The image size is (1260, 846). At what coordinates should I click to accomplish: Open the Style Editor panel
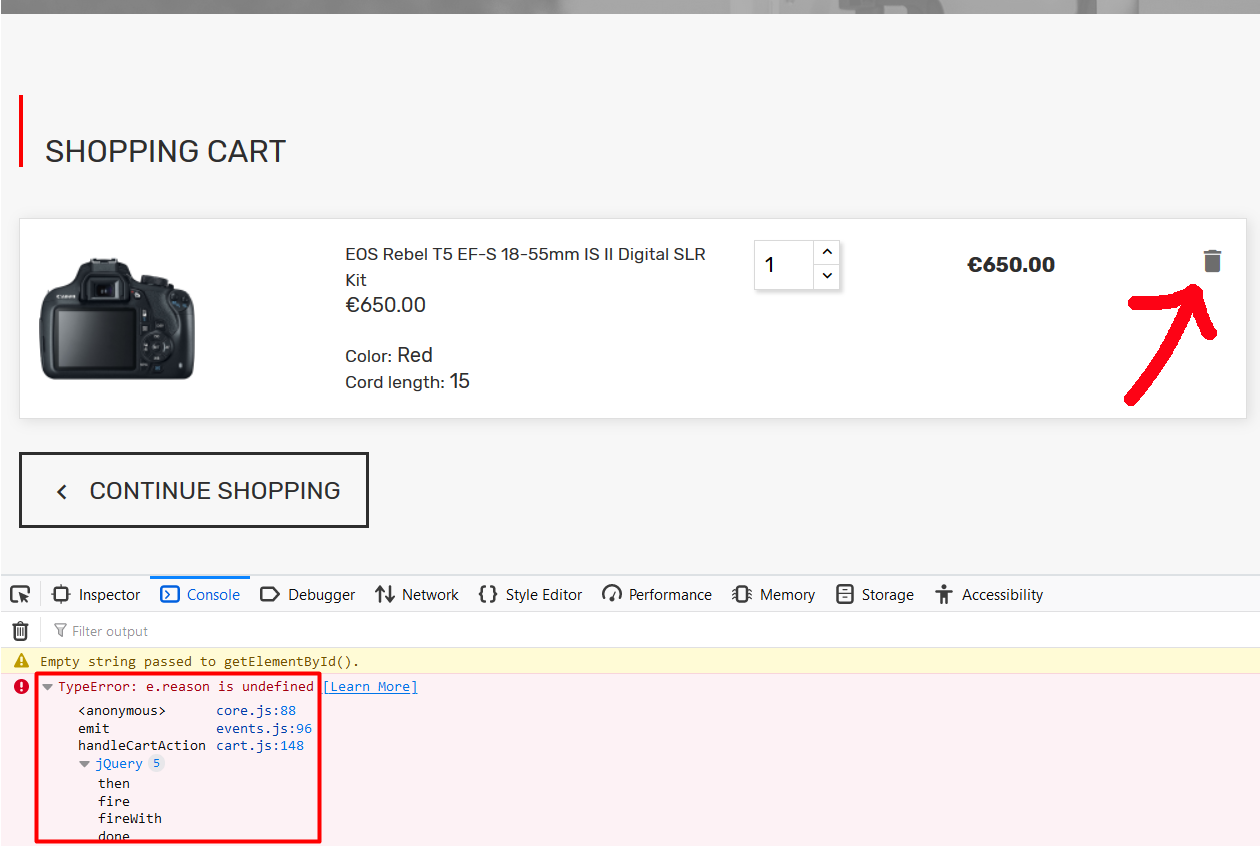click(530, 594)
